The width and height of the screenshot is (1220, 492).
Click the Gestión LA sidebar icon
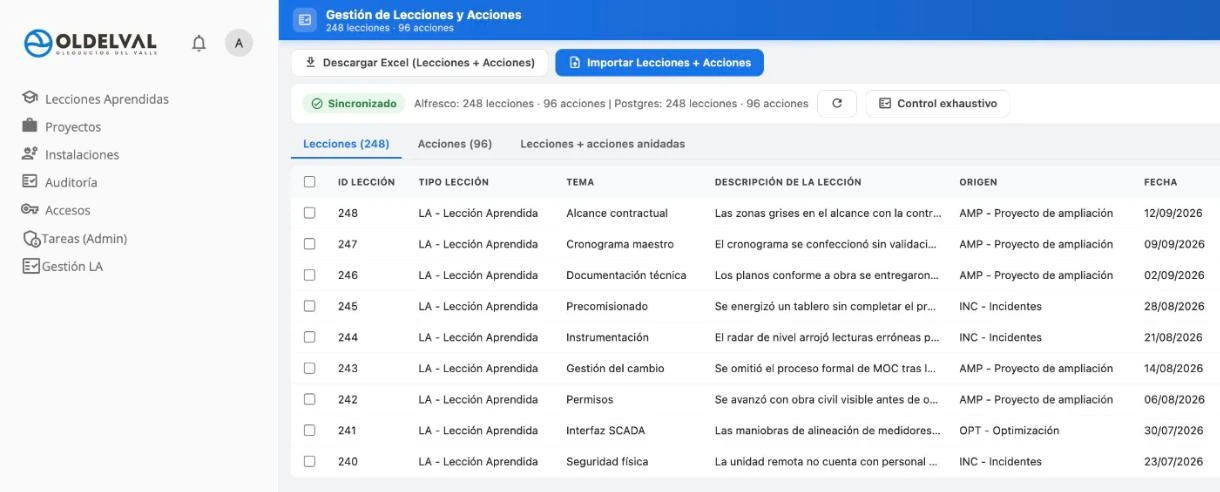(x=31, y=267)
